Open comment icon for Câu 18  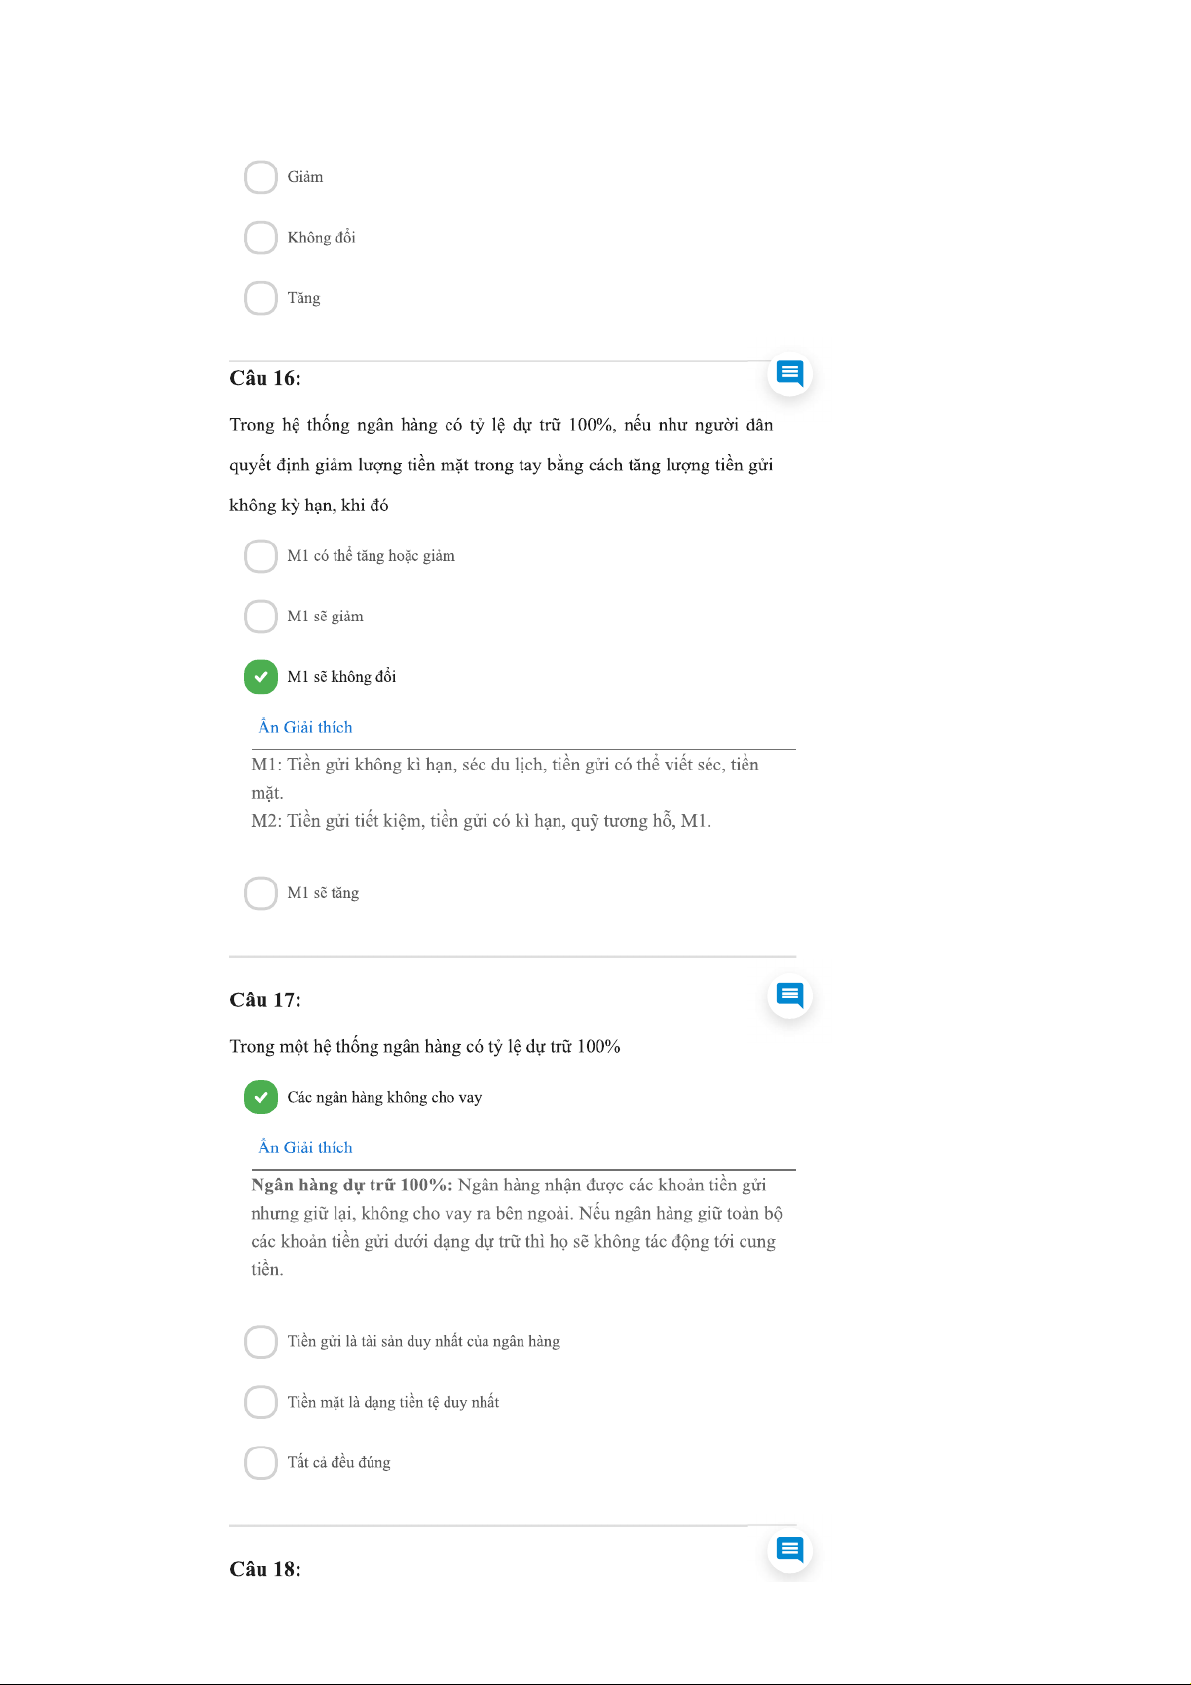click(x=790, y=1550)
